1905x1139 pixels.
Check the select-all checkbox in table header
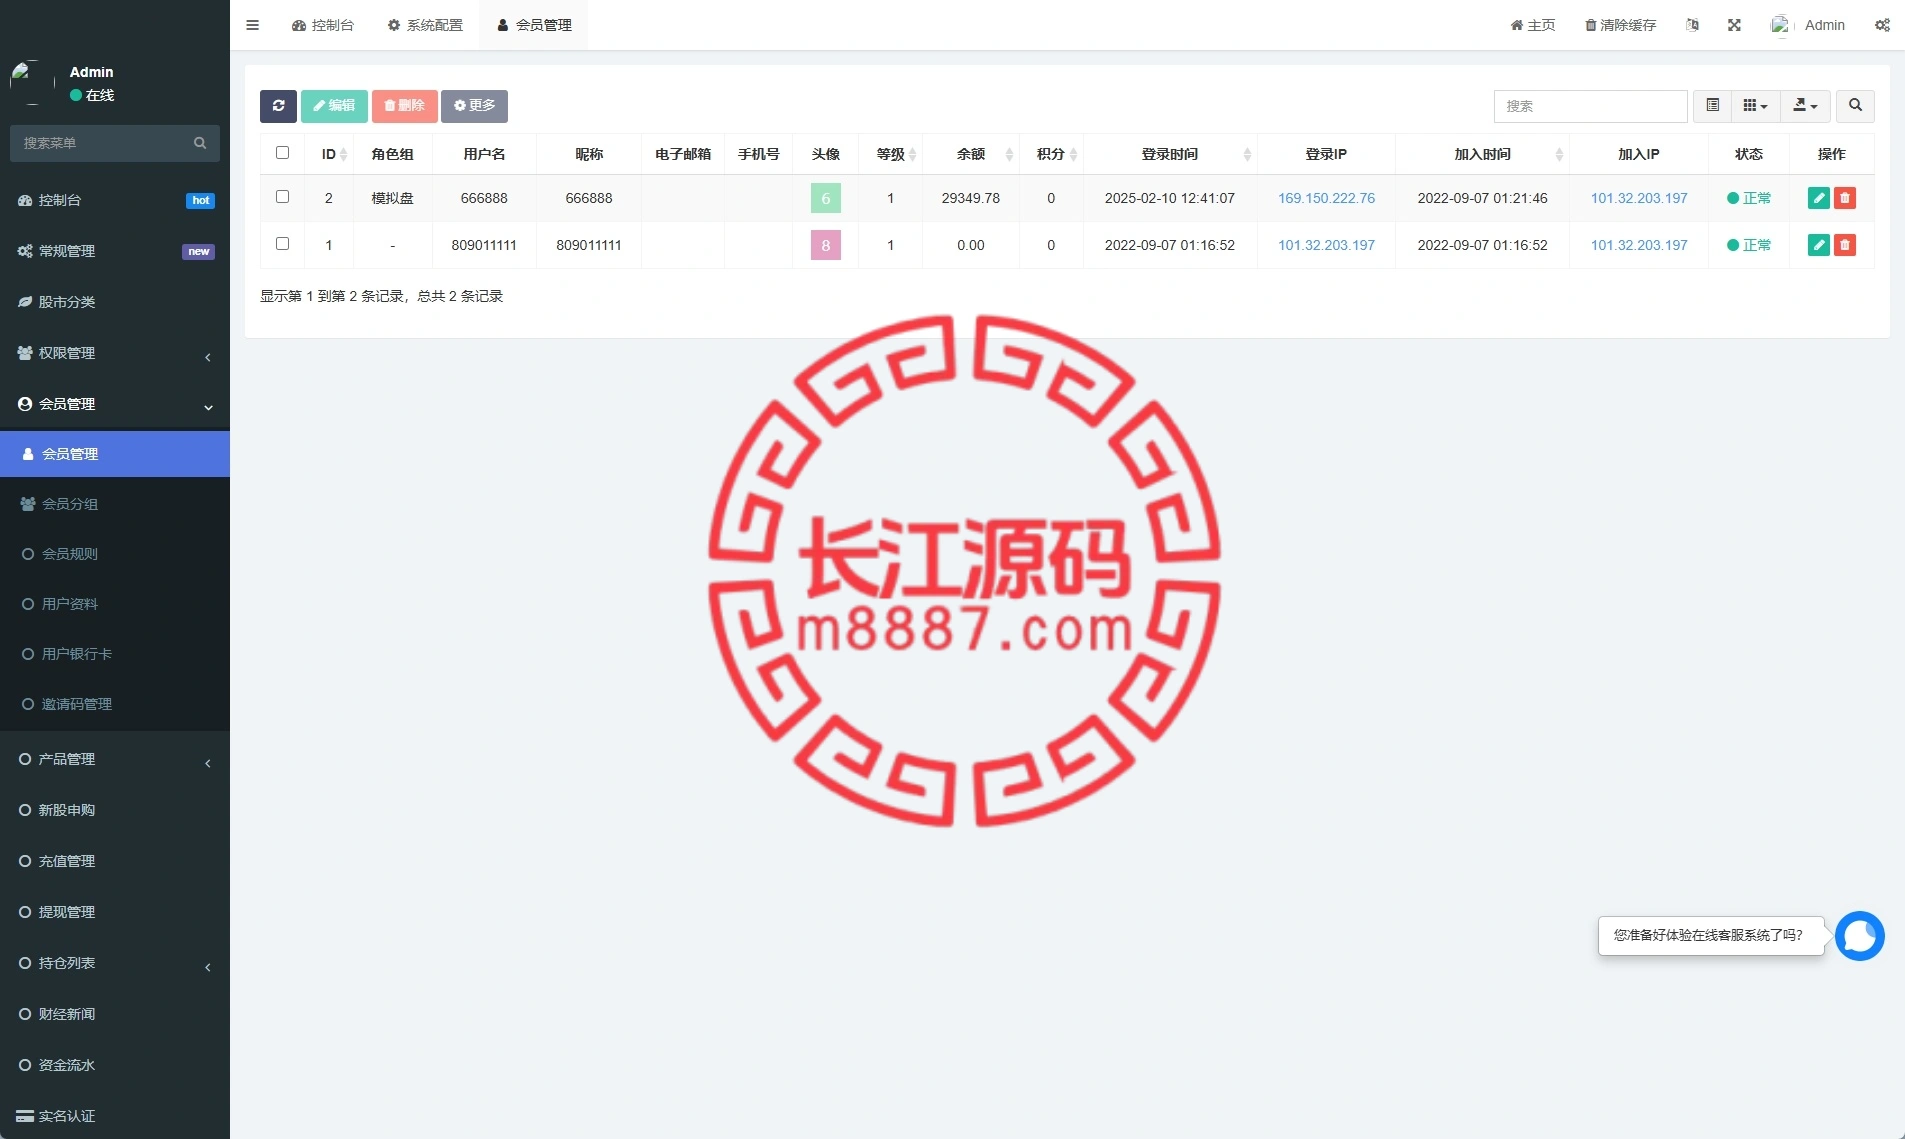[x=282, y=153]
